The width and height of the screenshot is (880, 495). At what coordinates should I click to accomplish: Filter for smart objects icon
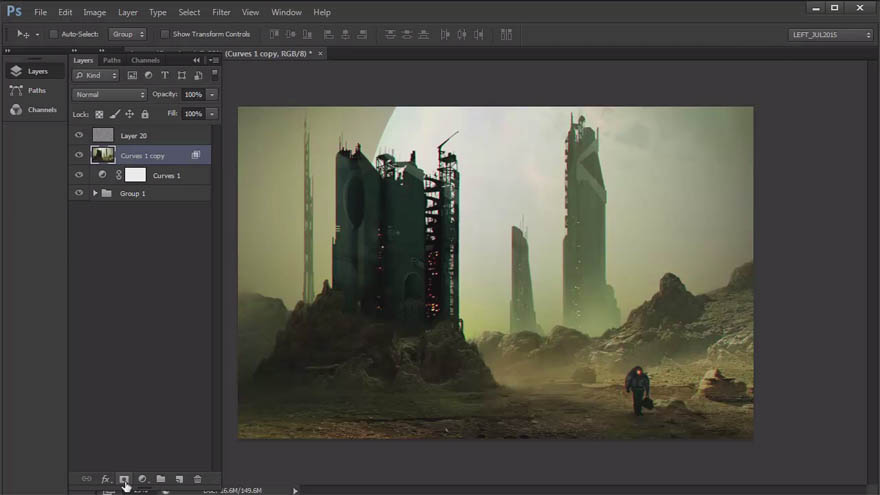tap(198, 75)
